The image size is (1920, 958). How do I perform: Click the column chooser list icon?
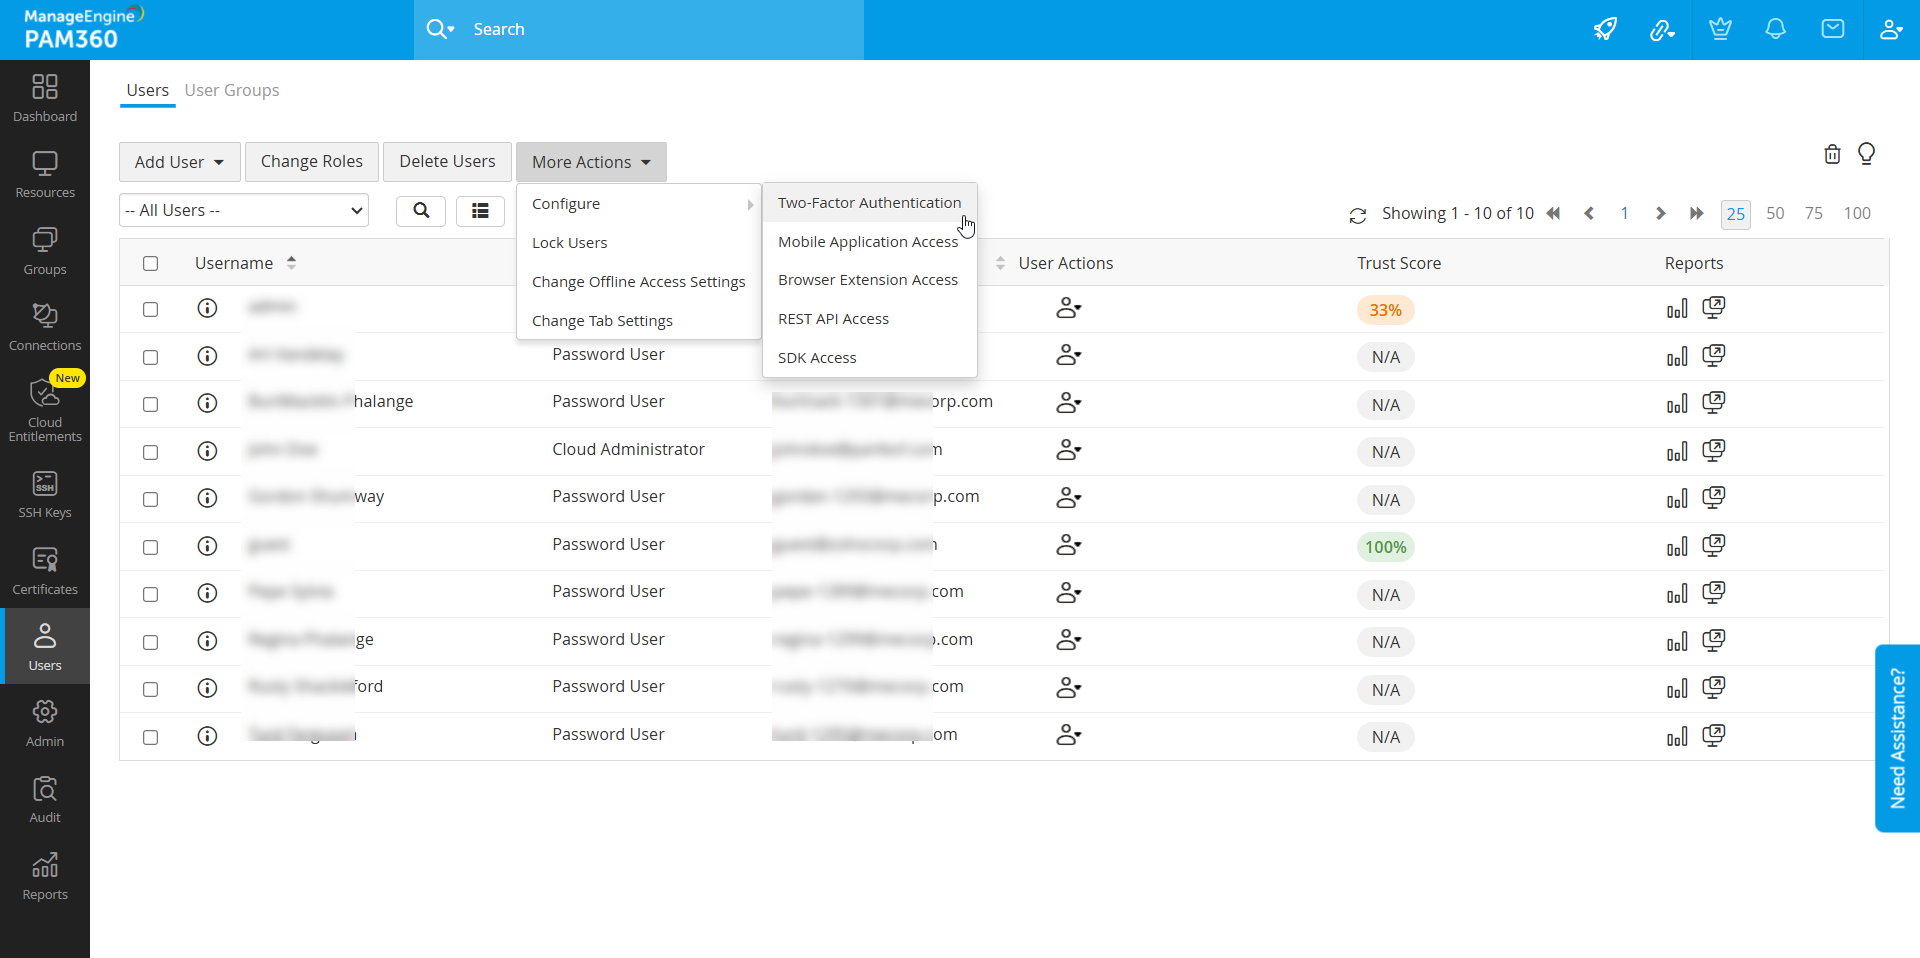click(480, 211)
